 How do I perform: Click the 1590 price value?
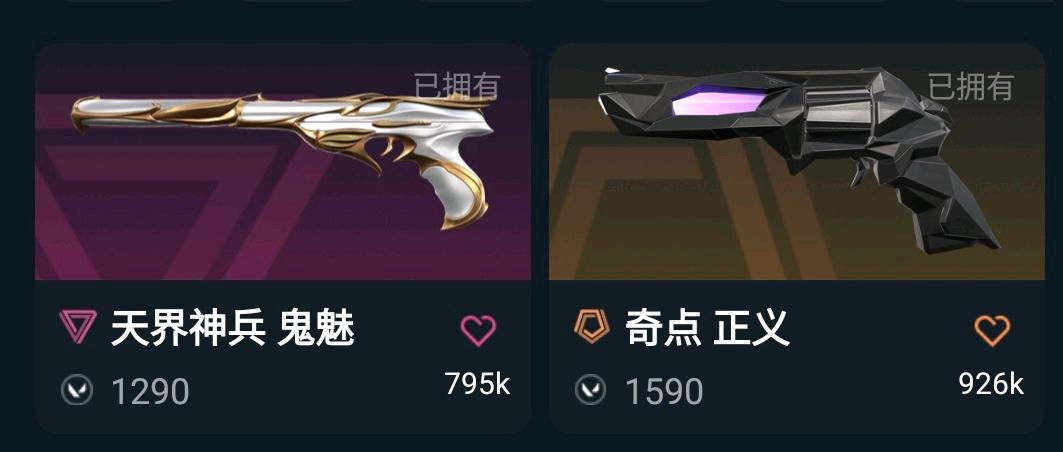point(664,392)
